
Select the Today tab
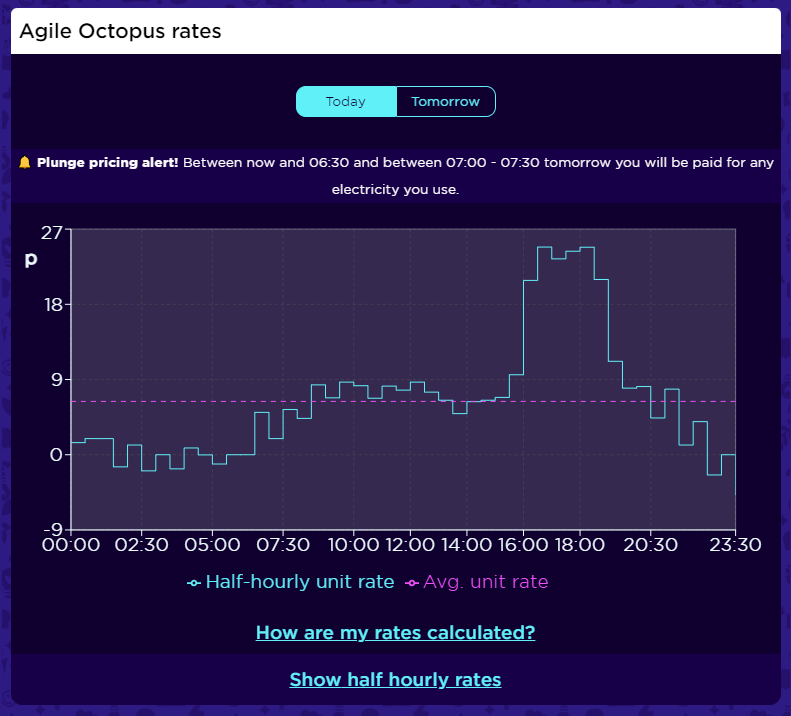coord(346,101)
